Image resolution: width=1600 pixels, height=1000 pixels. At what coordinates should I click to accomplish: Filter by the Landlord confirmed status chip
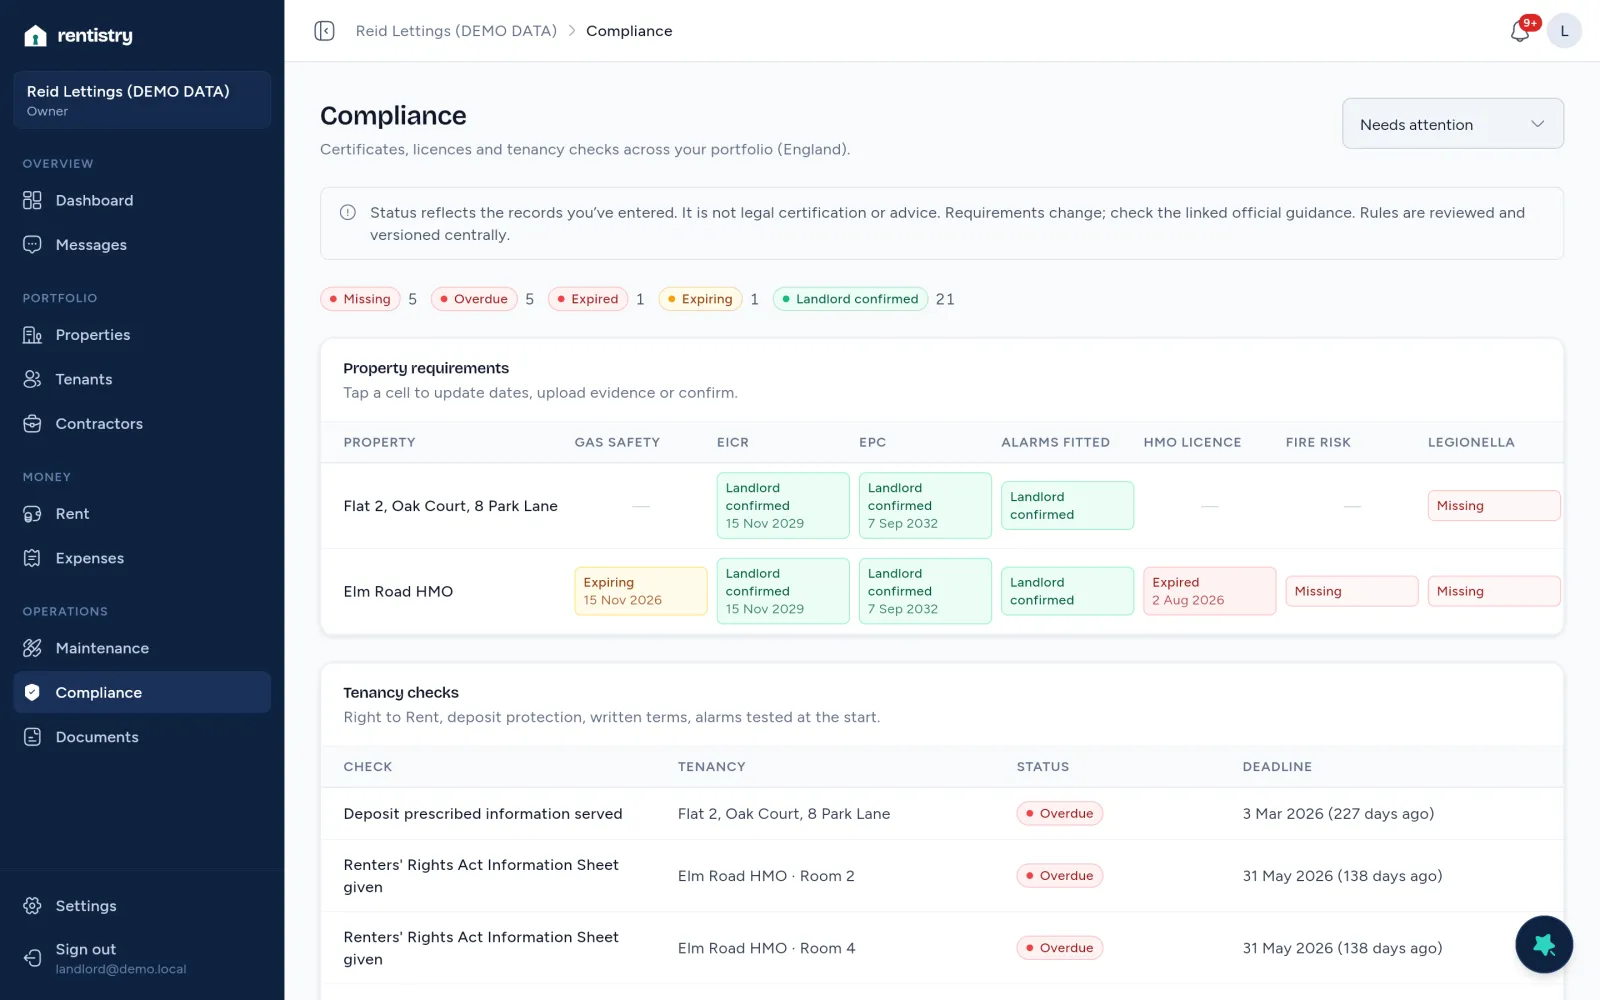click(x=850, y=299)
